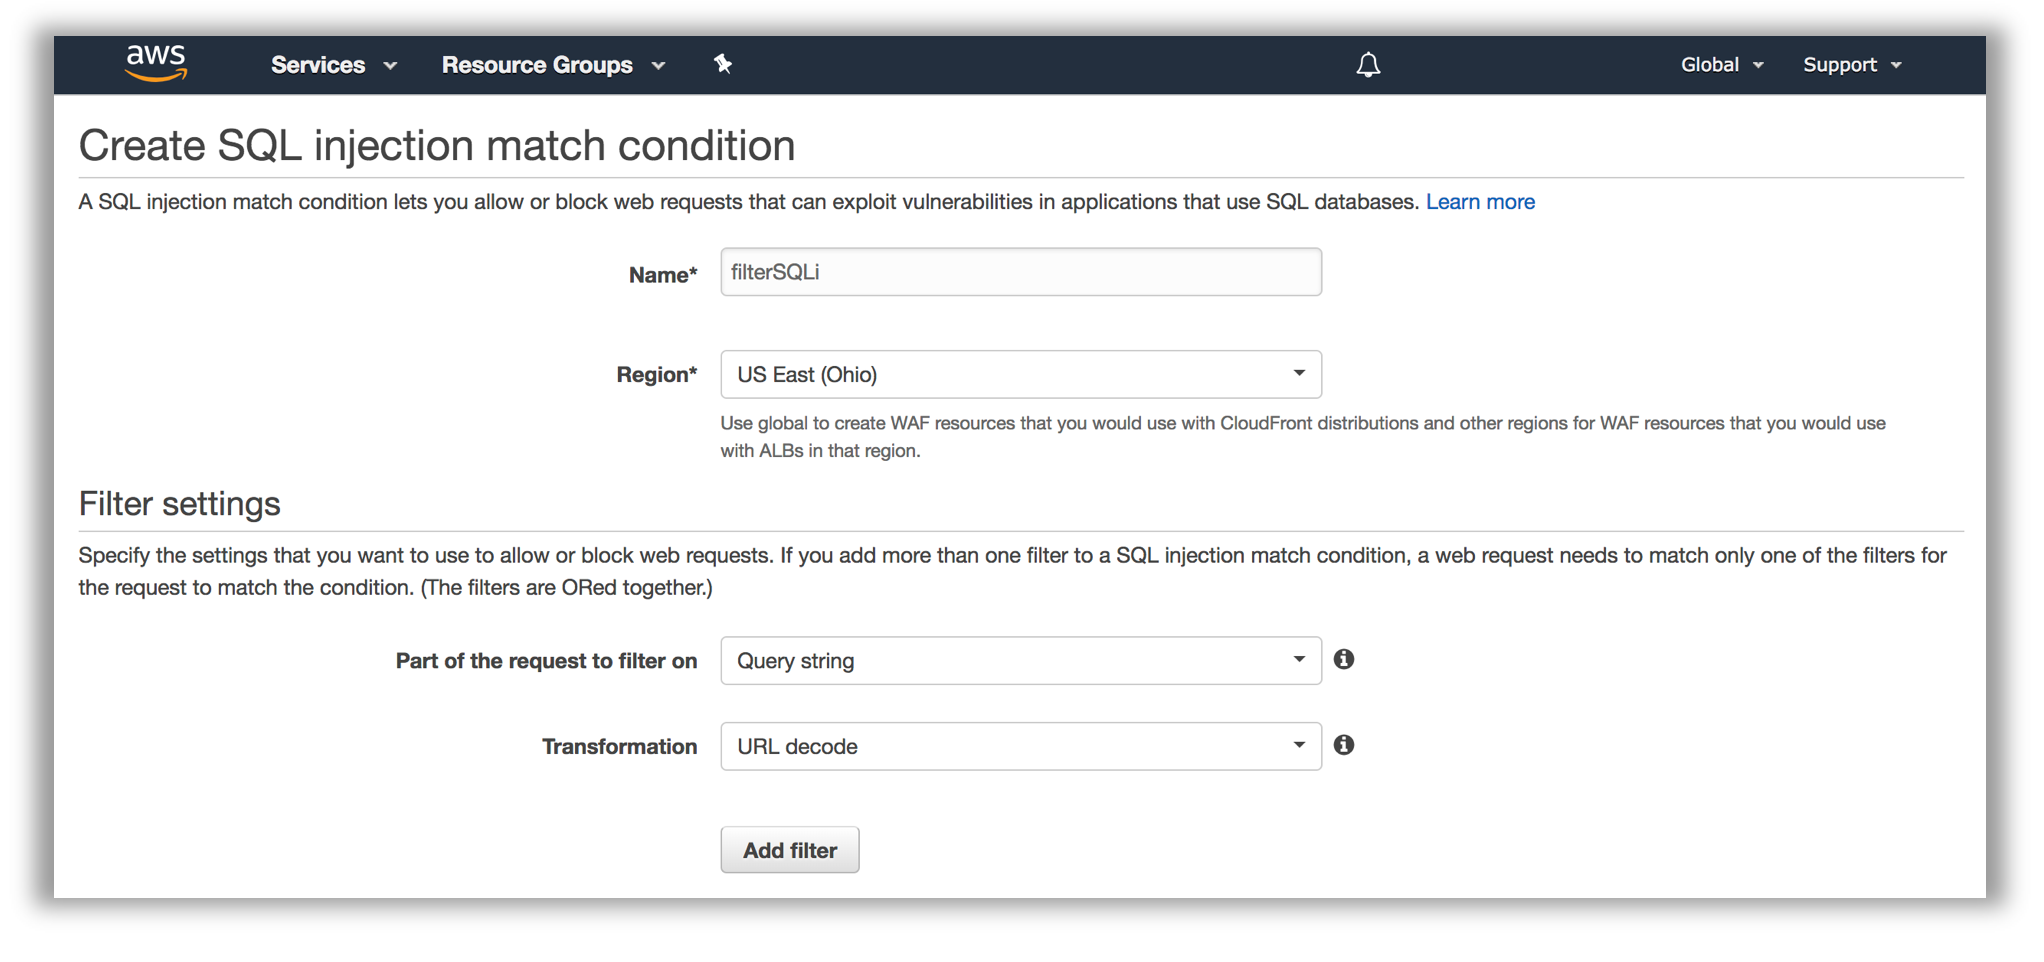Open the Resource Groups menu
2044x962 pixels.
click(553, 65)
